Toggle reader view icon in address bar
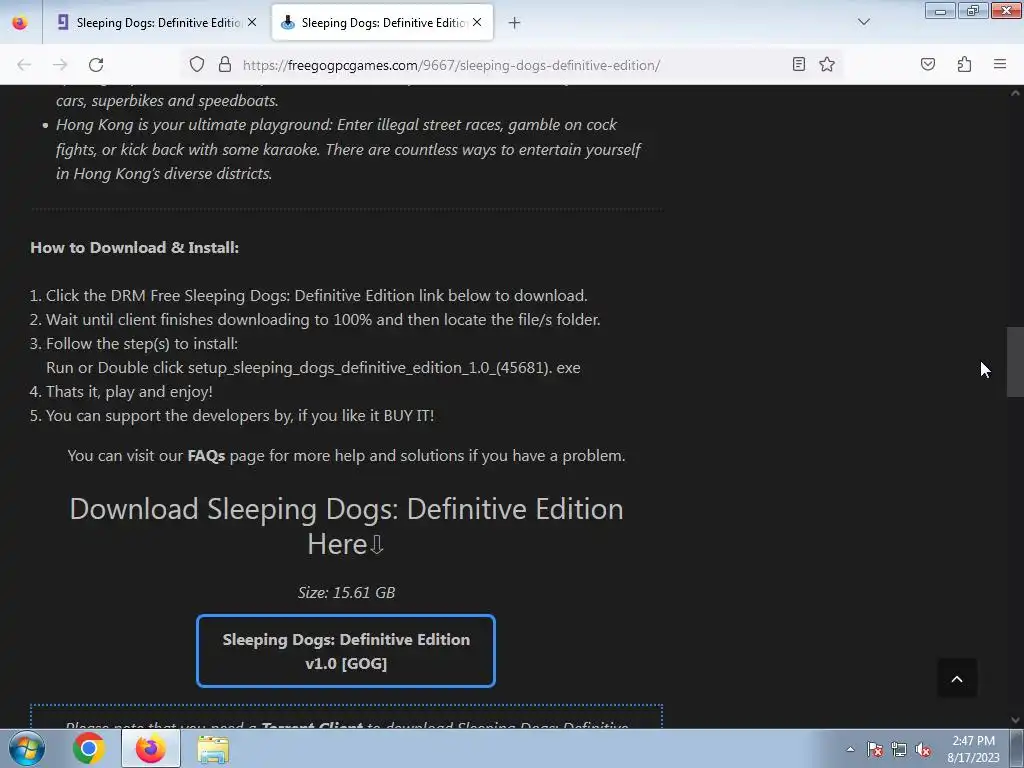 click(x=799, y=64)
